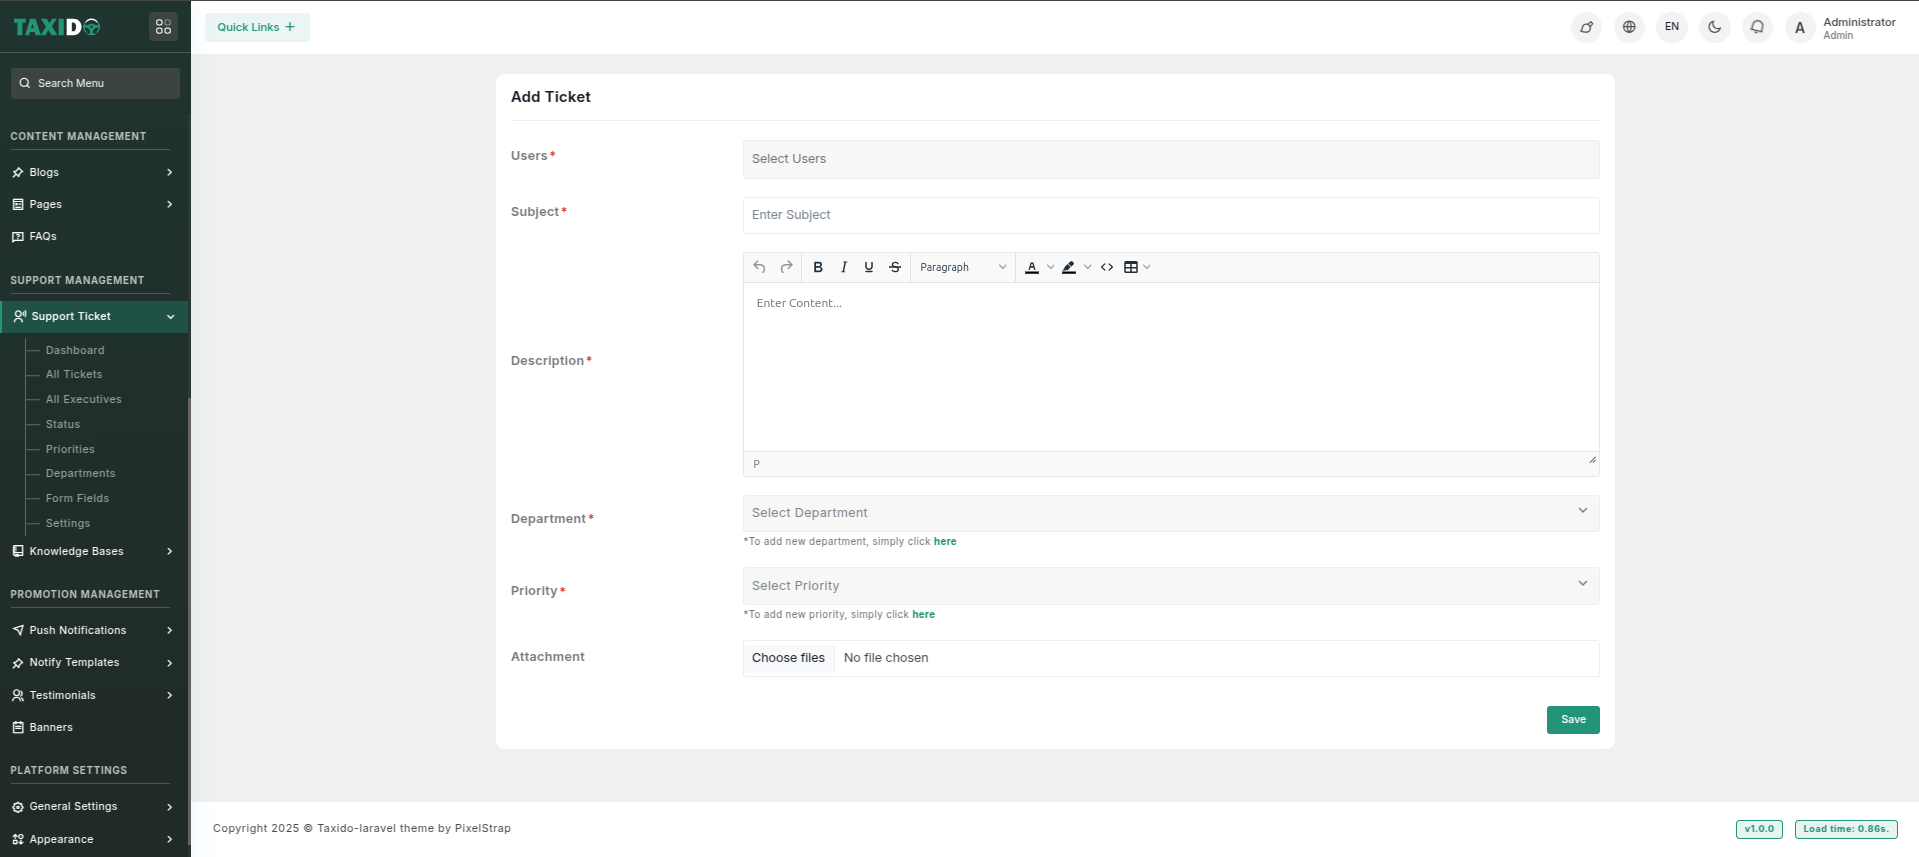Open the Select Department dropdown
This screenshot has width=1919, height=857.
tap(1170, 513)
